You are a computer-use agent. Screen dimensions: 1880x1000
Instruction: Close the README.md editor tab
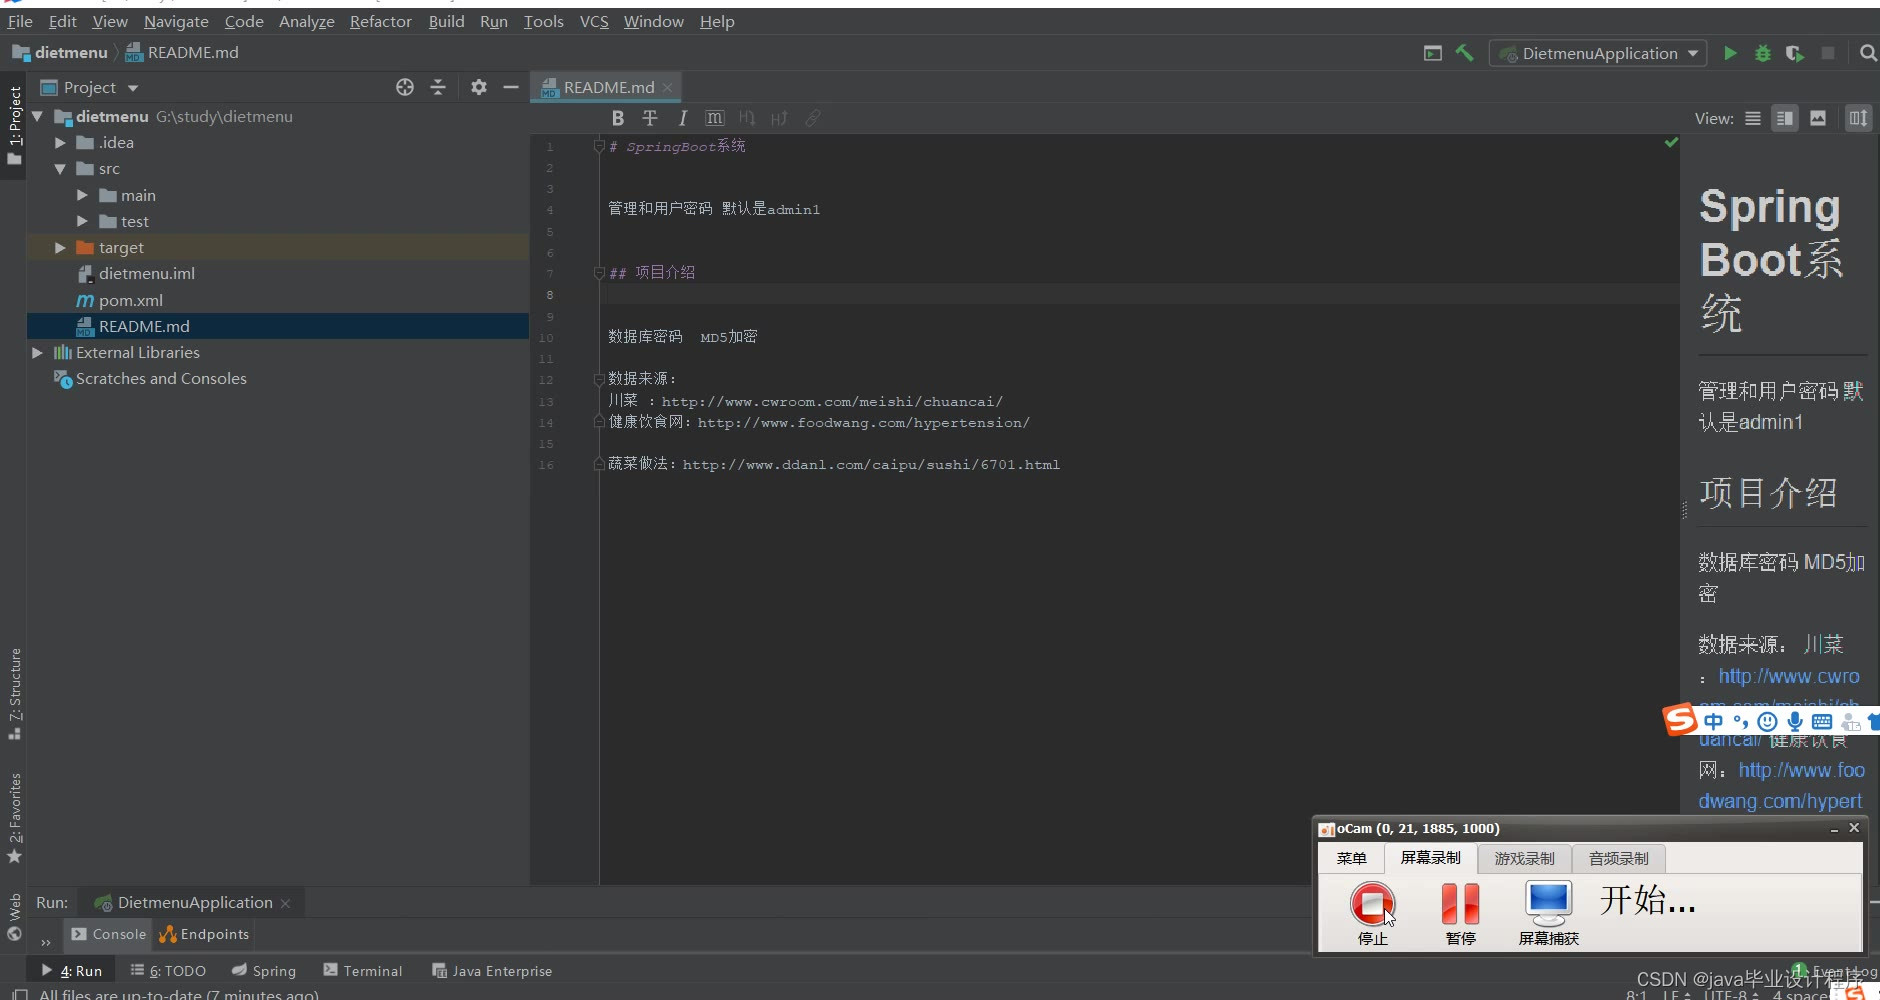667,88
